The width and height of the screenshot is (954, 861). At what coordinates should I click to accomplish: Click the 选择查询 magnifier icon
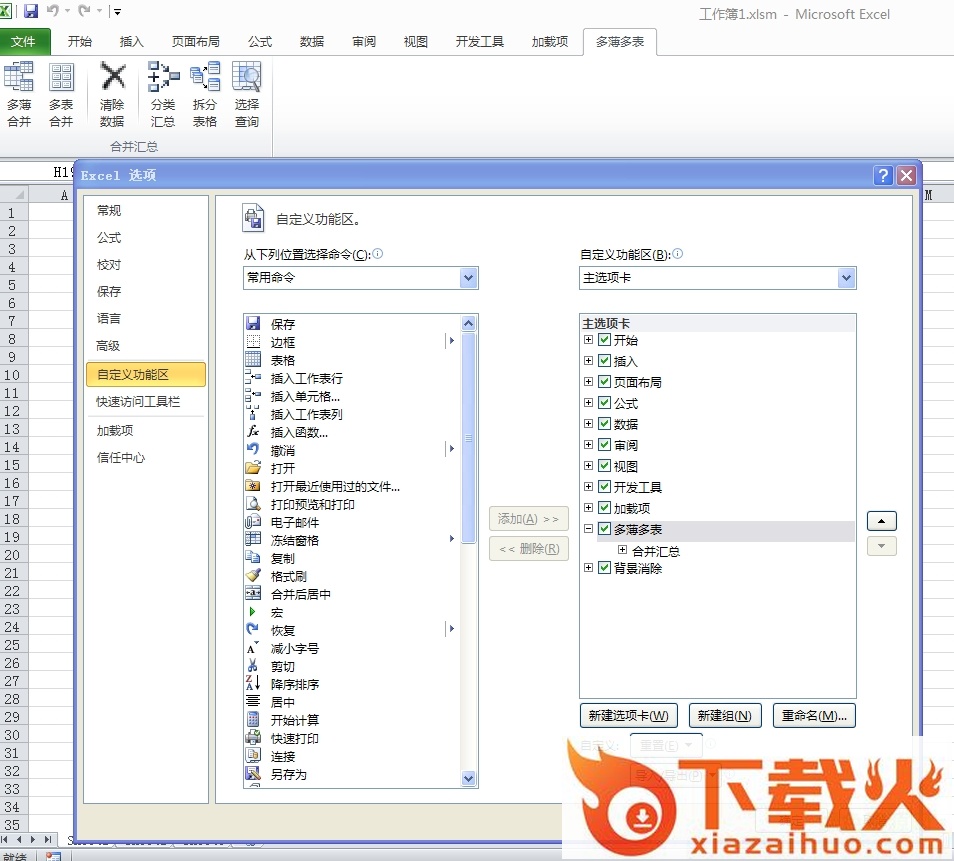(x=246, y=78)
